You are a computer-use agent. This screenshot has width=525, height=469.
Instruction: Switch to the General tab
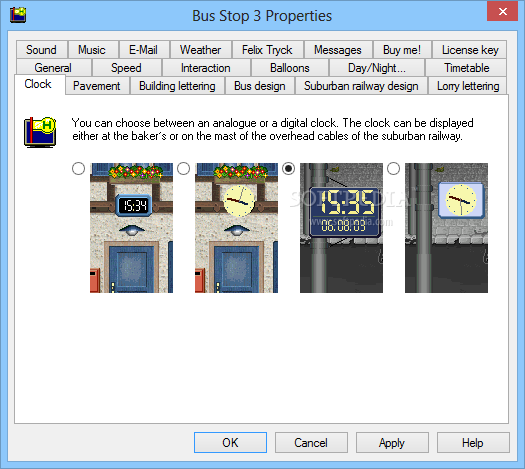(53, 68)
